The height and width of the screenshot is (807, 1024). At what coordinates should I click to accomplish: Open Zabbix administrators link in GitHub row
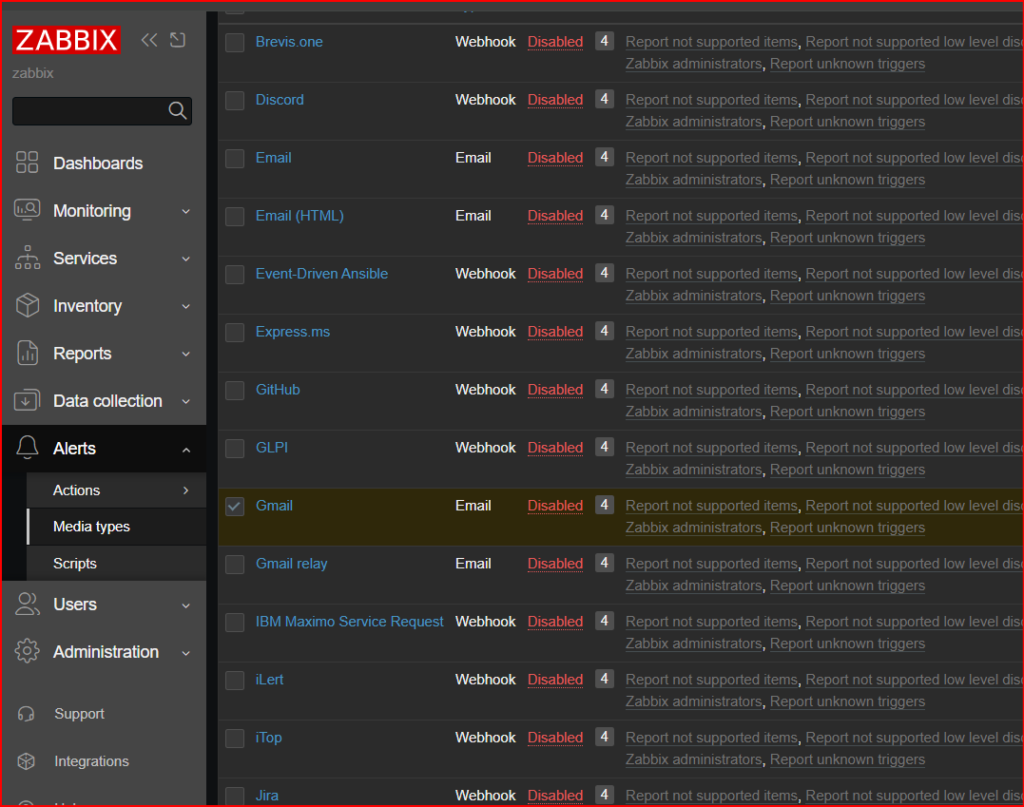click(x=694, y=412)
